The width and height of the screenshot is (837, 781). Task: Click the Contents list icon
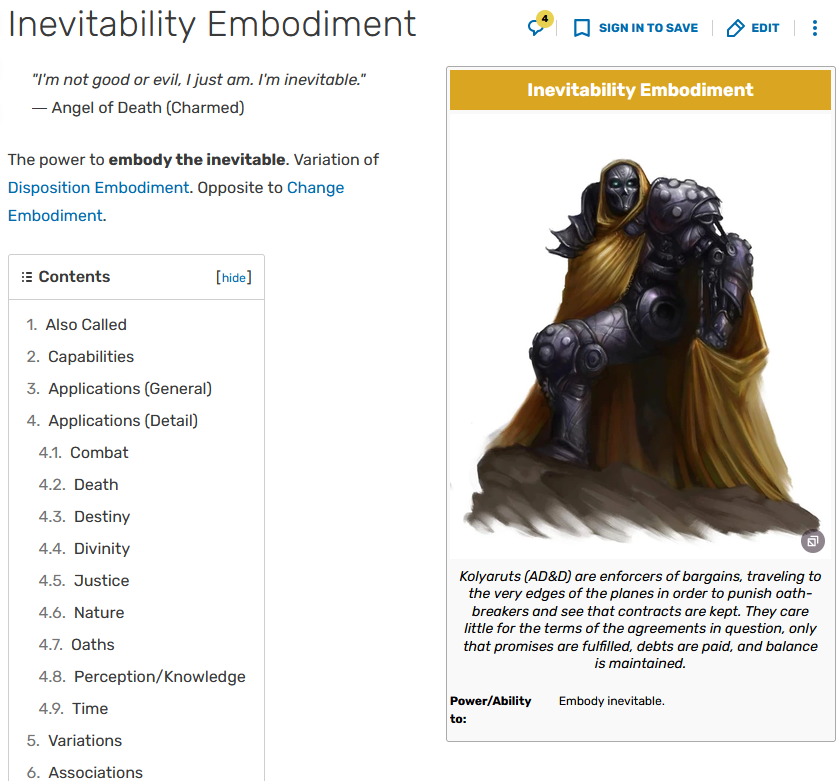(x=27, y=277)
